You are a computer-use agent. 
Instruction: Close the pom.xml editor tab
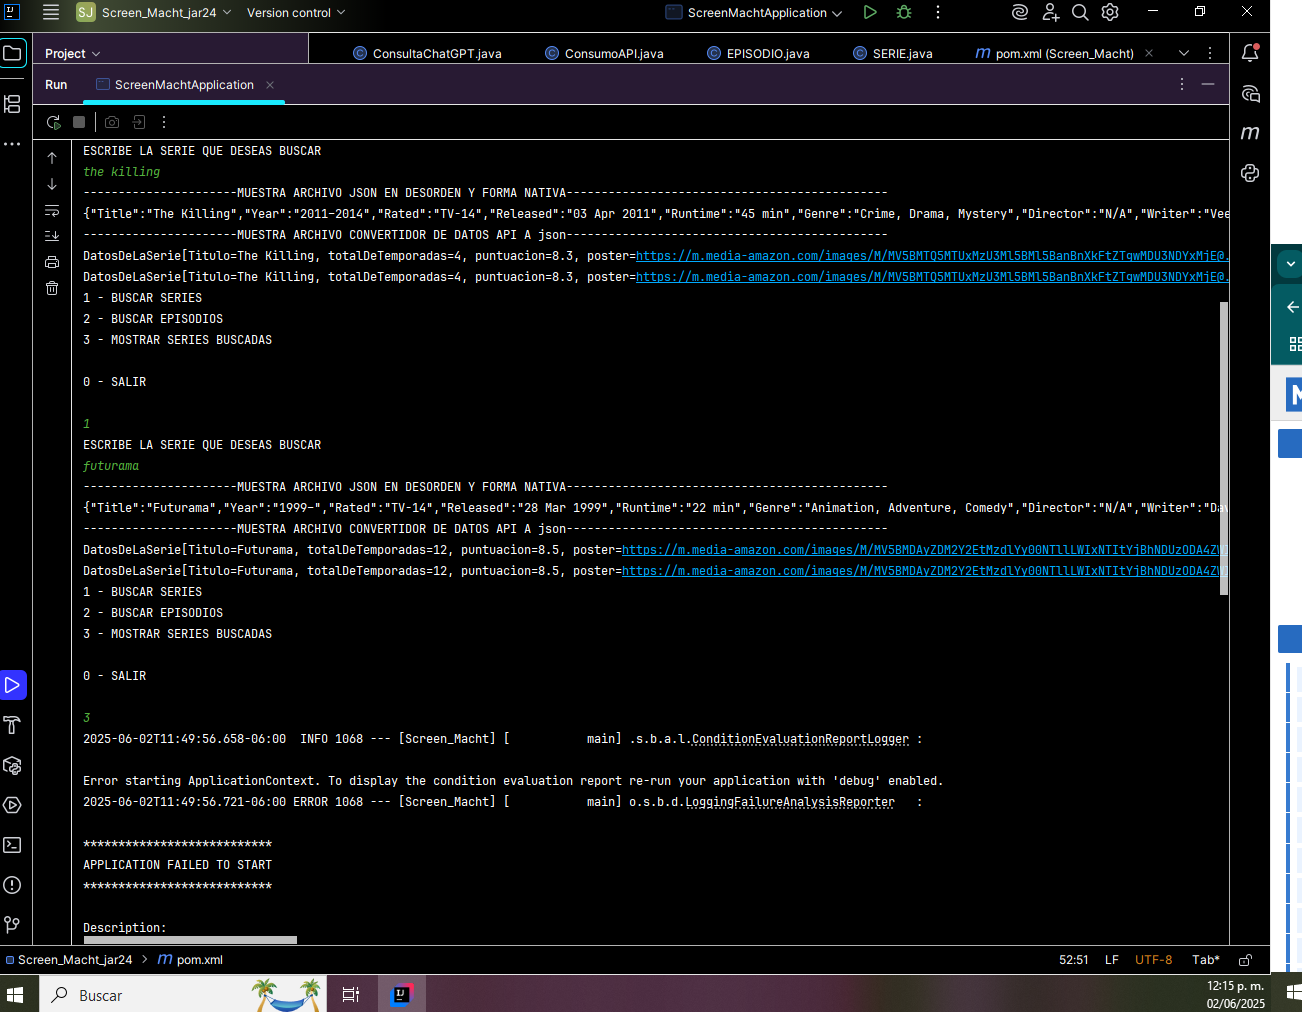coord(1149,53)
